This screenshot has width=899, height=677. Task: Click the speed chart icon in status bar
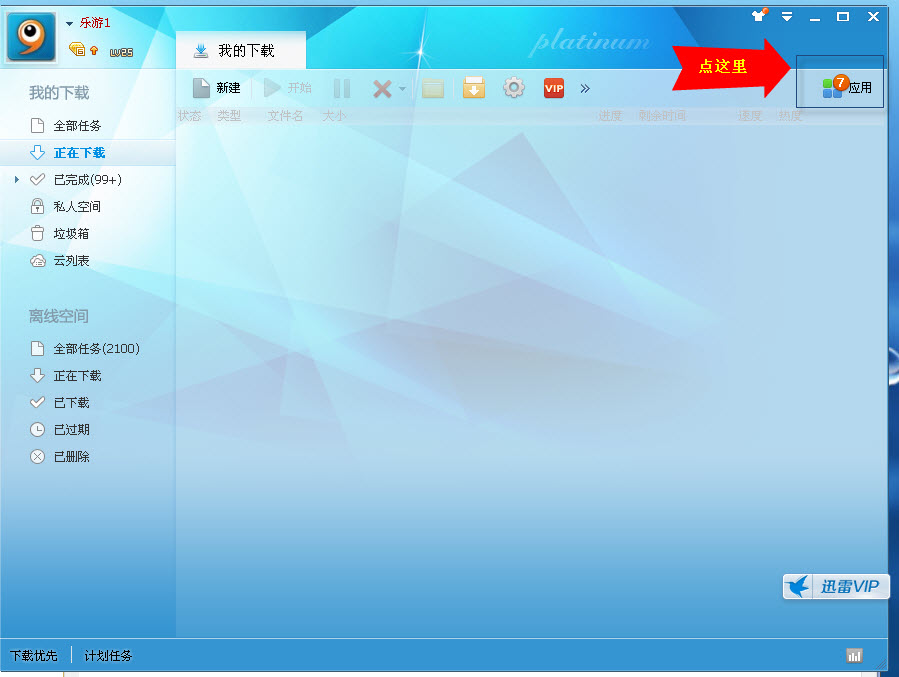pyautogui.click(x=854, y=656)
